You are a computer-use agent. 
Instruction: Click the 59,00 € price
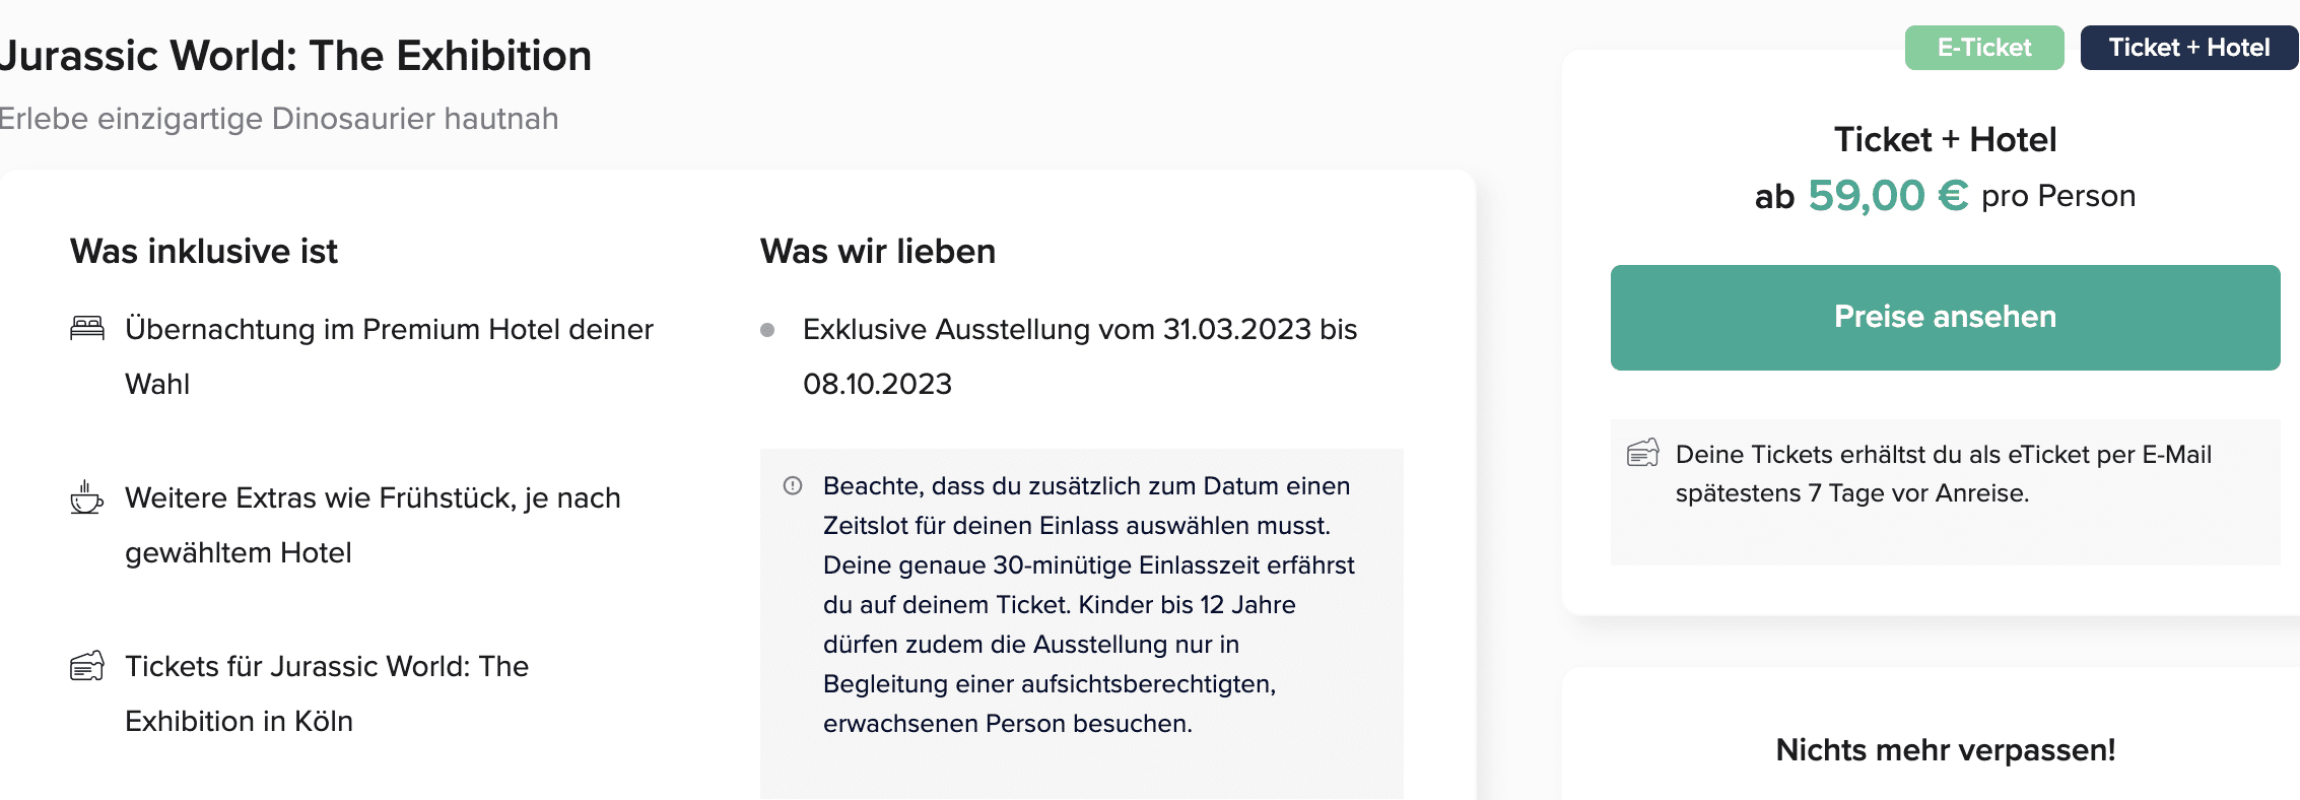tap(1887, 196)
